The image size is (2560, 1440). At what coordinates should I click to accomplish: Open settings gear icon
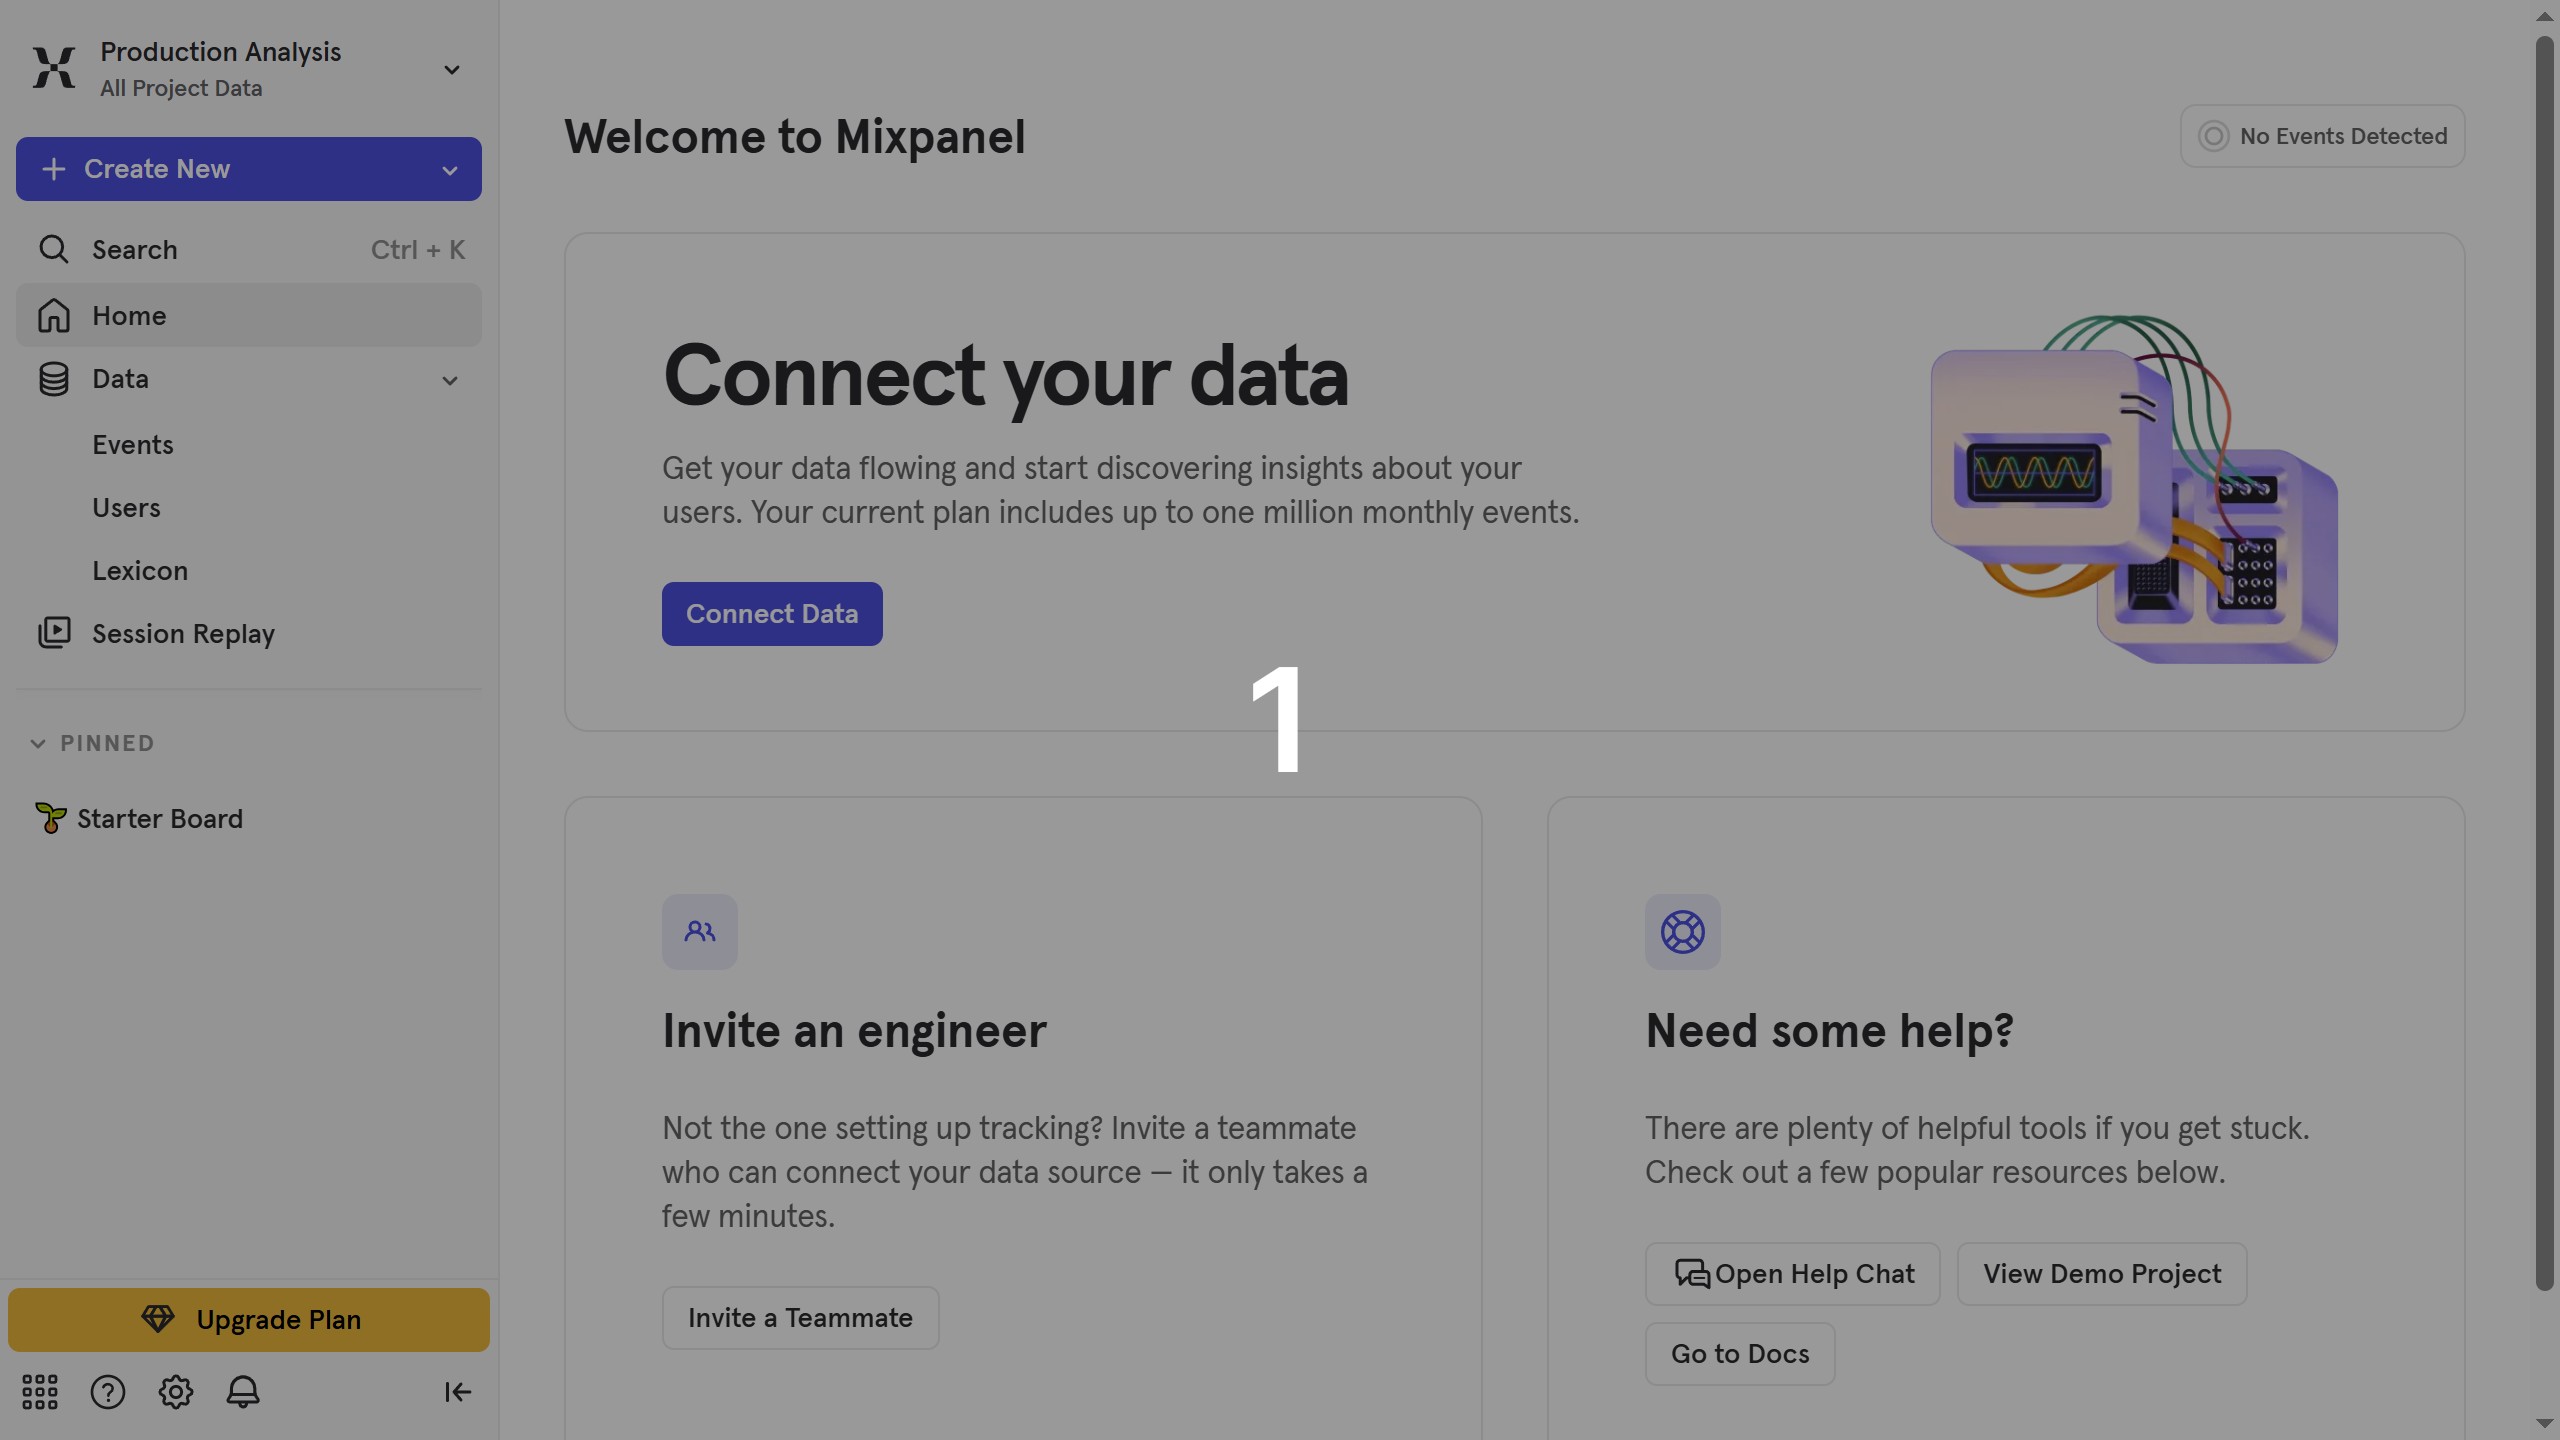click(176, 1392)
